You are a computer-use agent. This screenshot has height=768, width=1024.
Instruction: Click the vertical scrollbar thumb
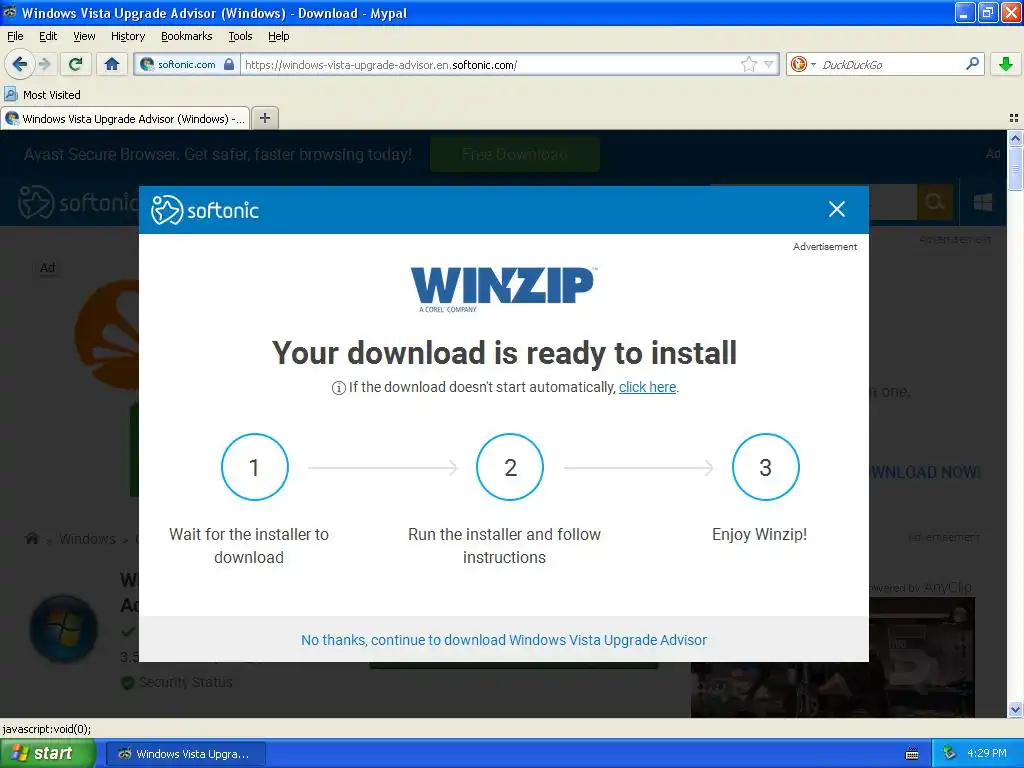click(1015, 168)
